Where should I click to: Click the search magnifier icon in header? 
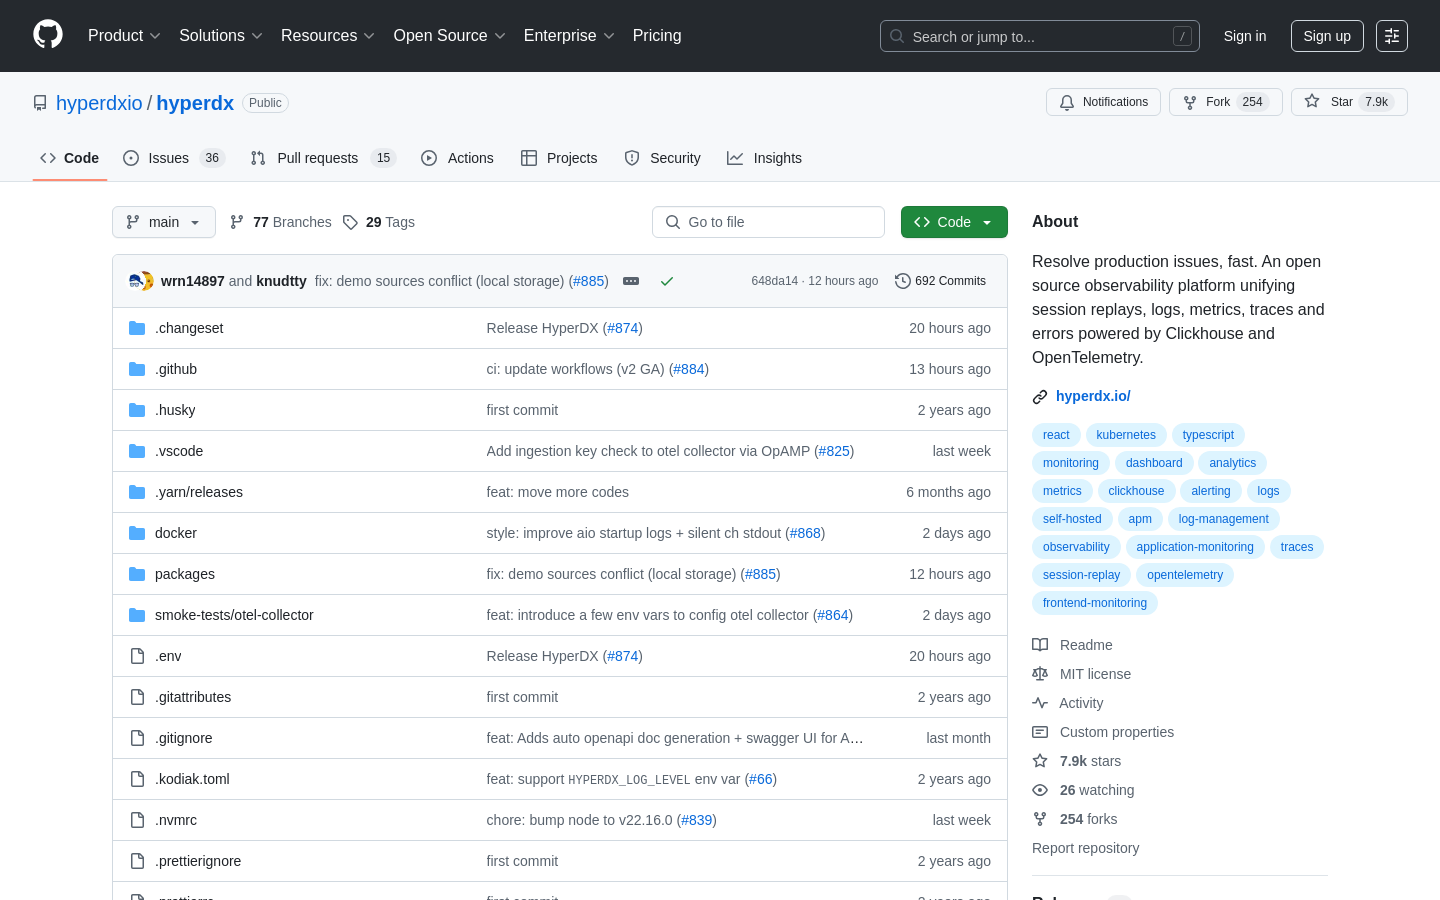[897, 36]
